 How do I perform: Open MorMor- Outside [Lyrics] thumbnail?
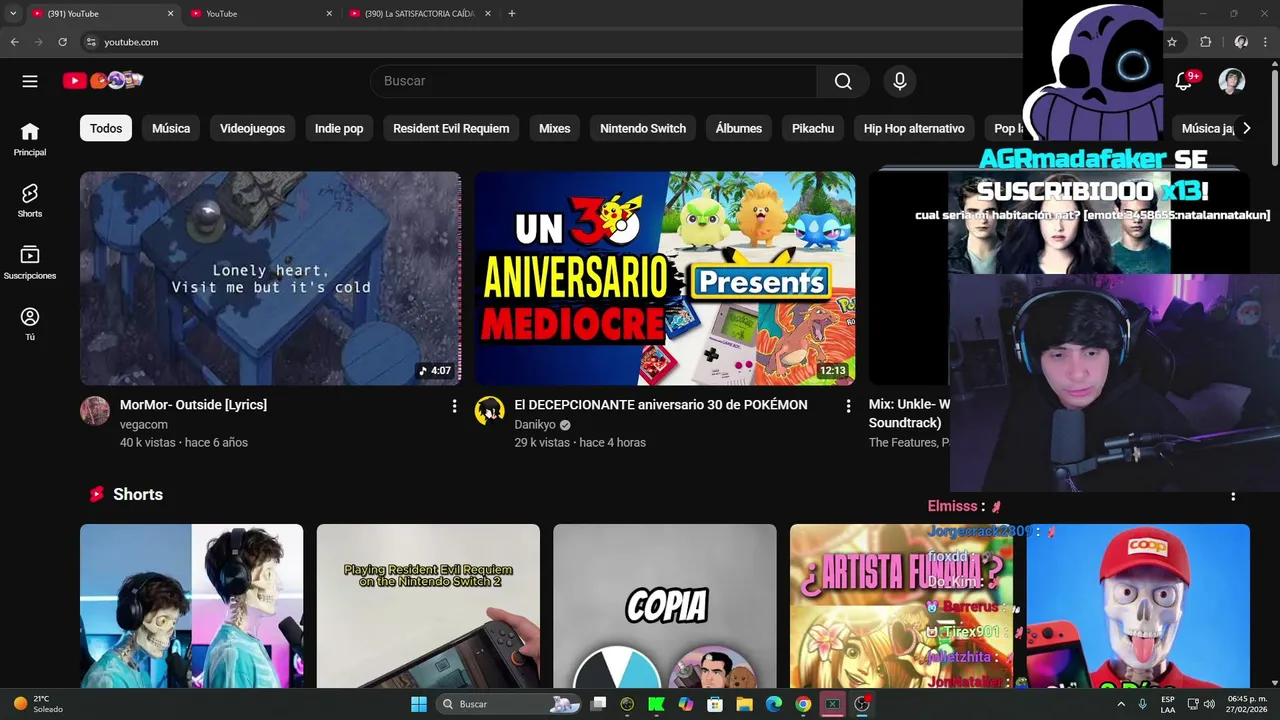270,278
